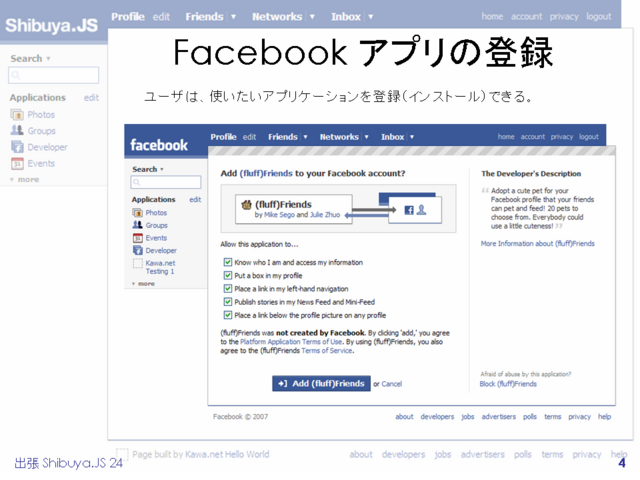Click the Cancel link beside the Add button
640x480 pixels.
tap(390, 384)
